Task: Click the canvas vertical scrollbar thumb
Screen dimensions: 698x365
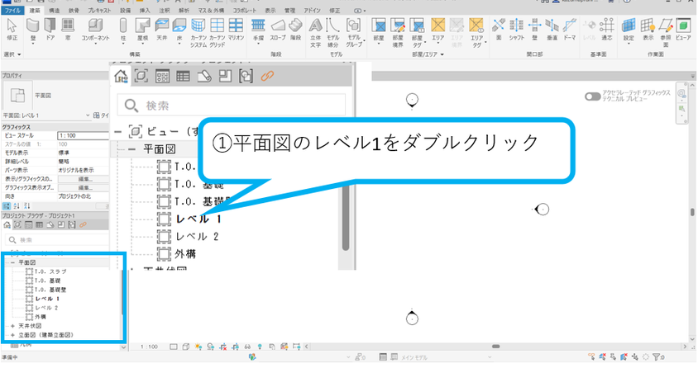Action: click(x=692, y=212)
